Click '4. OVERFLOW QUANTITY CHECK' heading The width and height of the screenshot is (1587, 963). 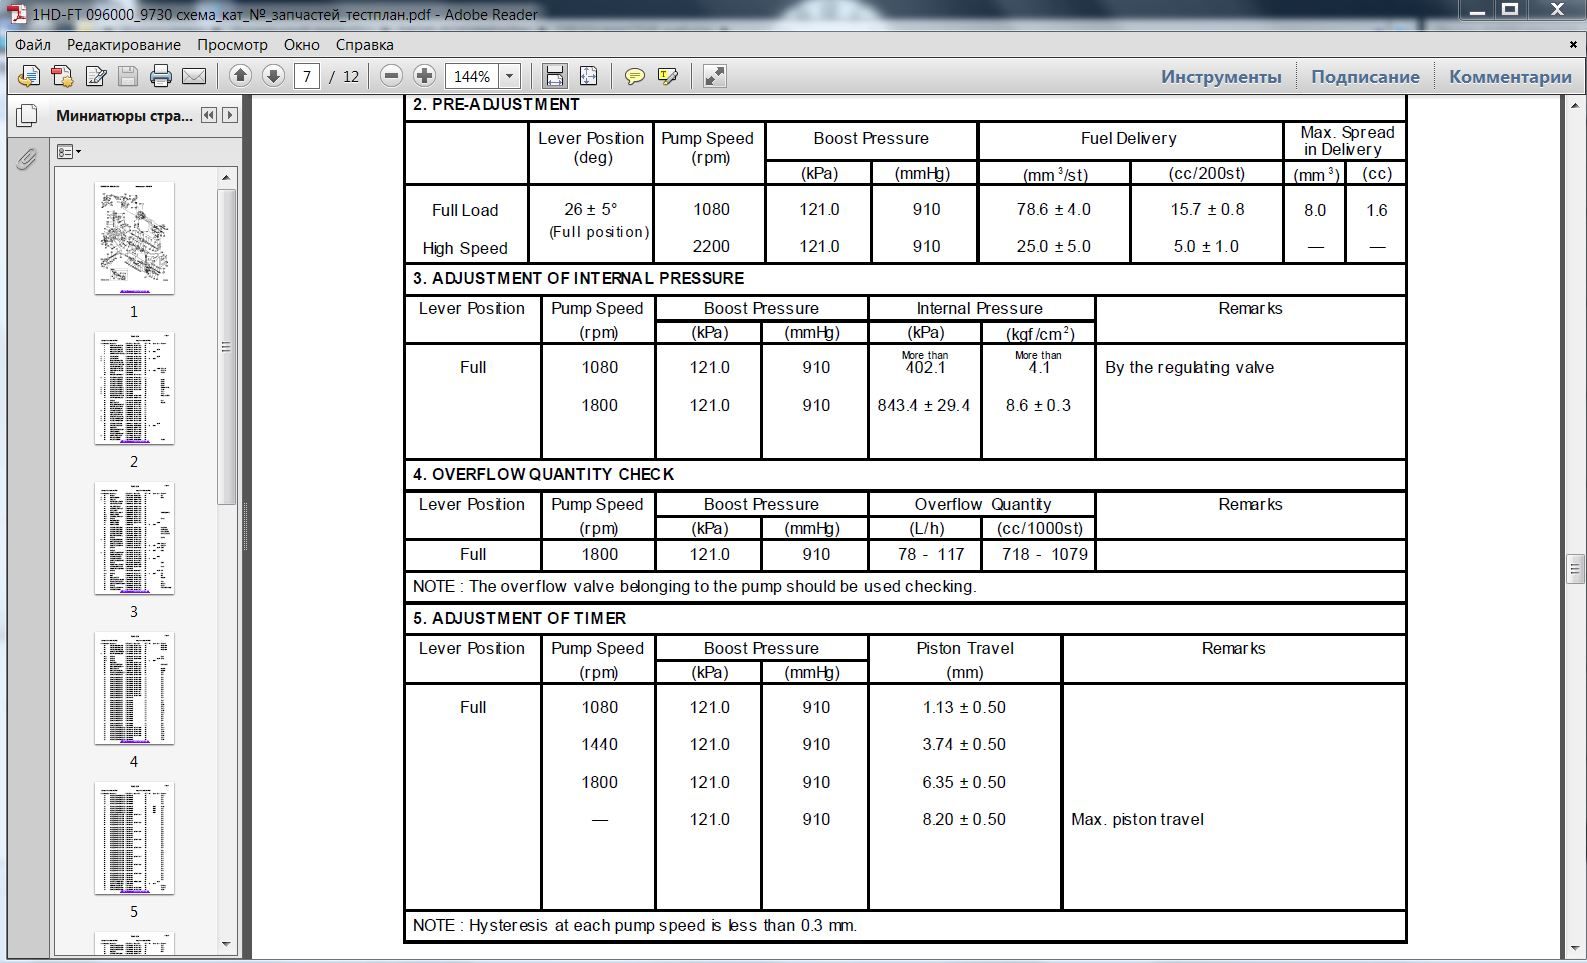pyautogui.click(x=543, y=474)
